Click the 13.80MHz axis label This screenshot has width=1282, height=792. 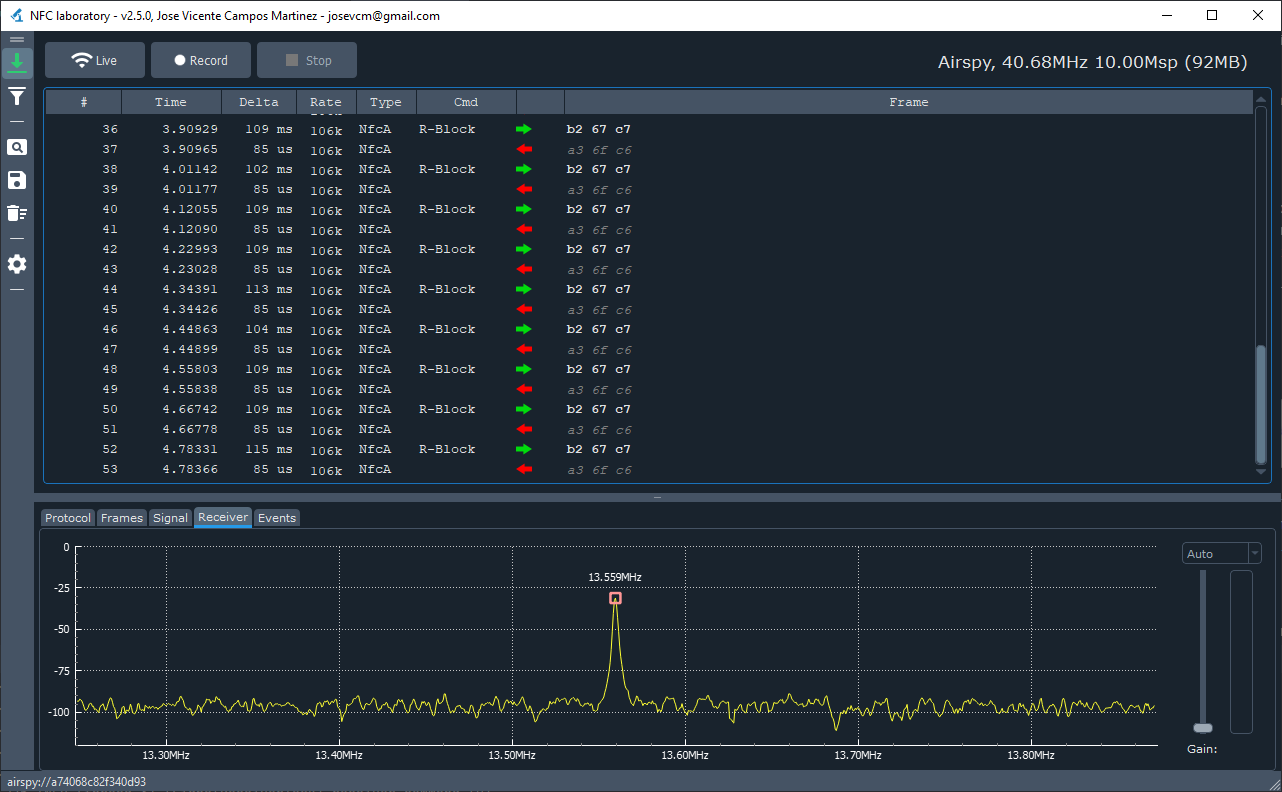[x=1031, y=755]
